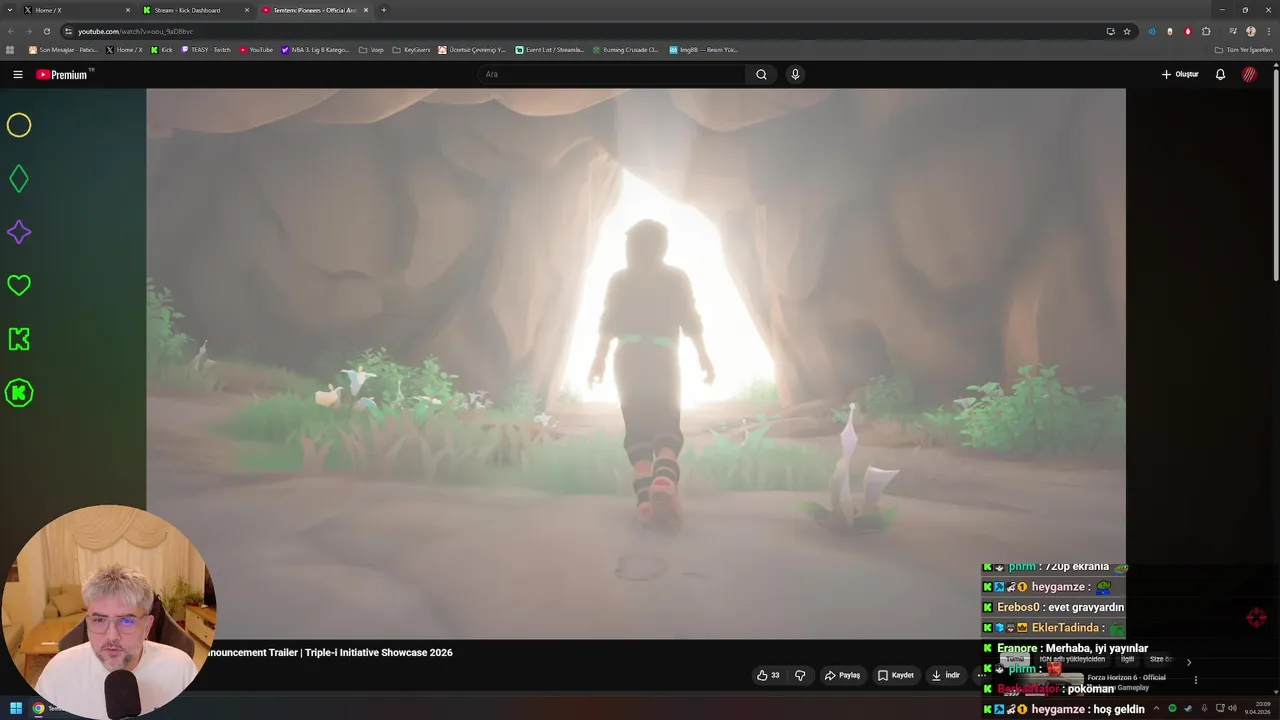Screen dimensions: 1280x720
Task: Go to the YouTube Premium home logo
Action: click(x=63, y=74)
